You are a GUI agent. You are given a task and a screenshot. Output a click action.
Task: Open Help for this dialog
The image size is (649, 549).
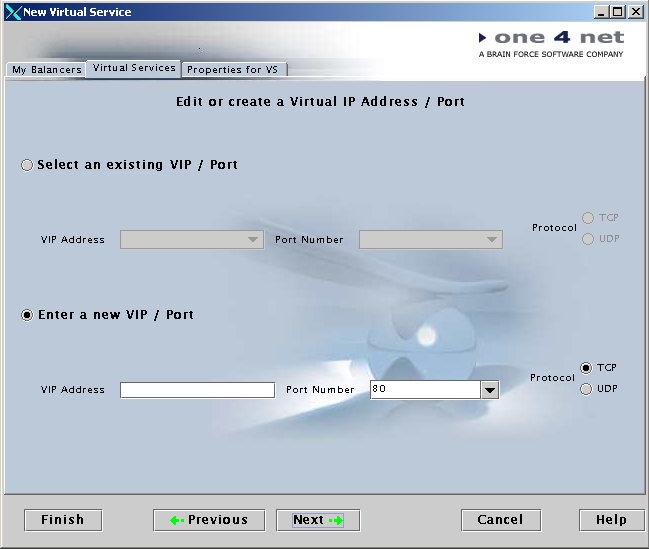pos(612,520)
